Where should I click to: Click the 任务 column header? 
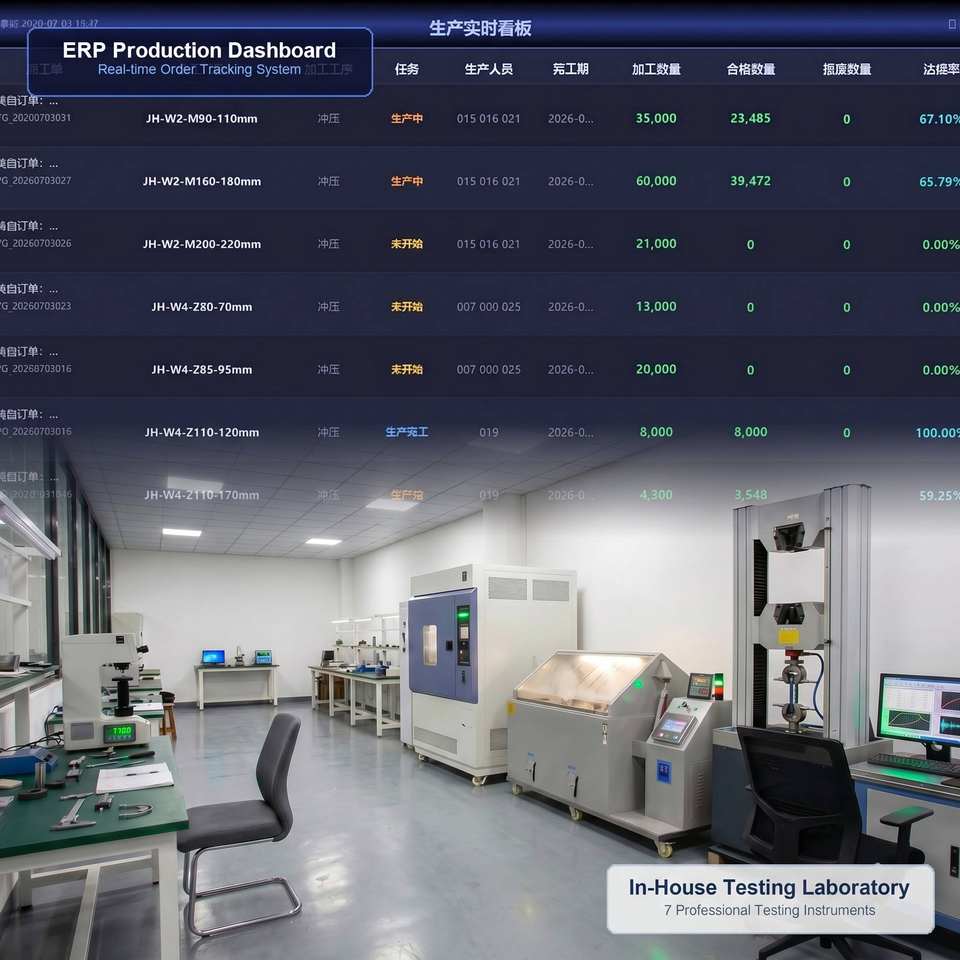[x=407, y=69]
